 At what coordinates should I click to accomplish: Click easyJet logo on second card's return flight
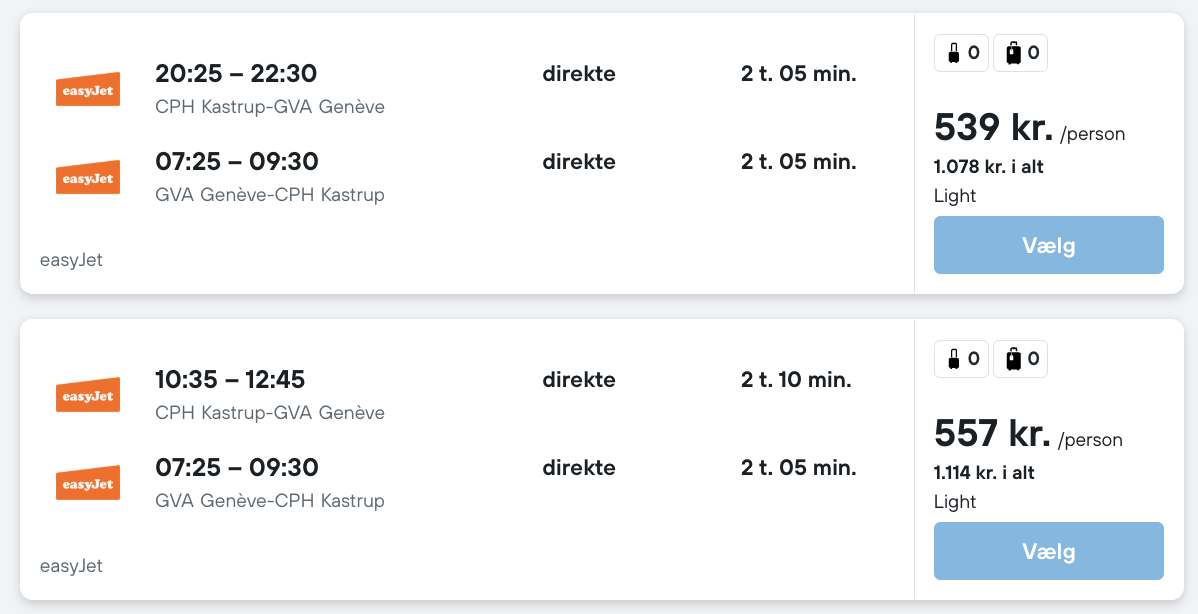(87, 483)
